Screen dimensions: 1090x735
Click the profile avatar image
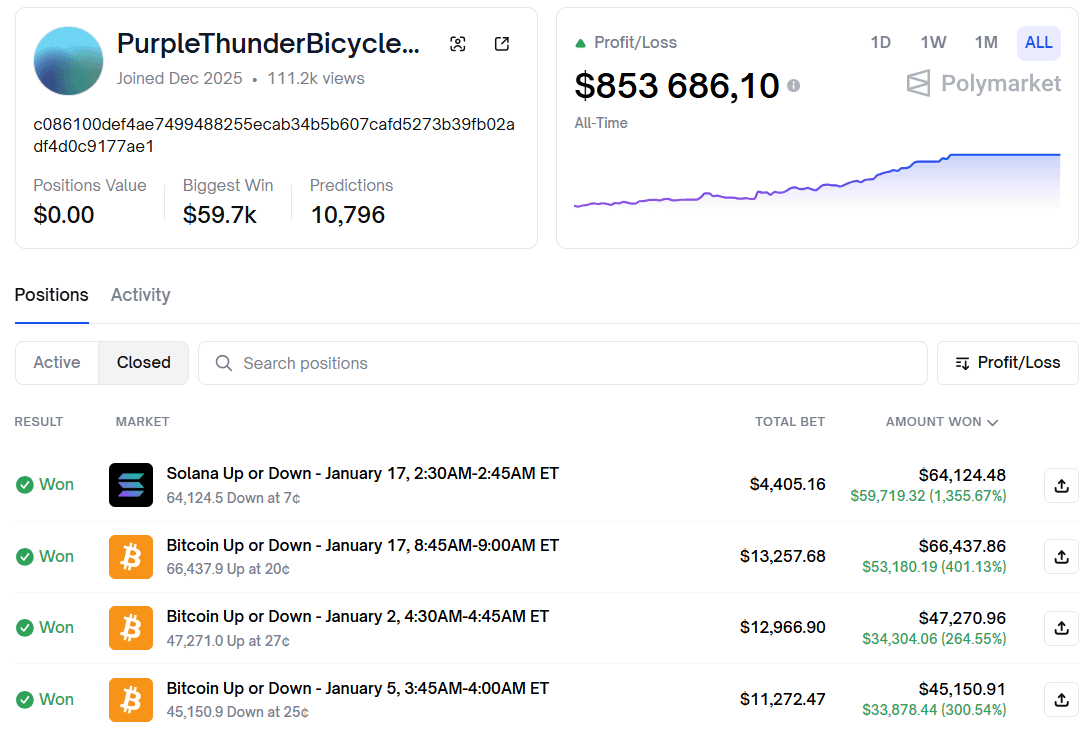[68, 61]
